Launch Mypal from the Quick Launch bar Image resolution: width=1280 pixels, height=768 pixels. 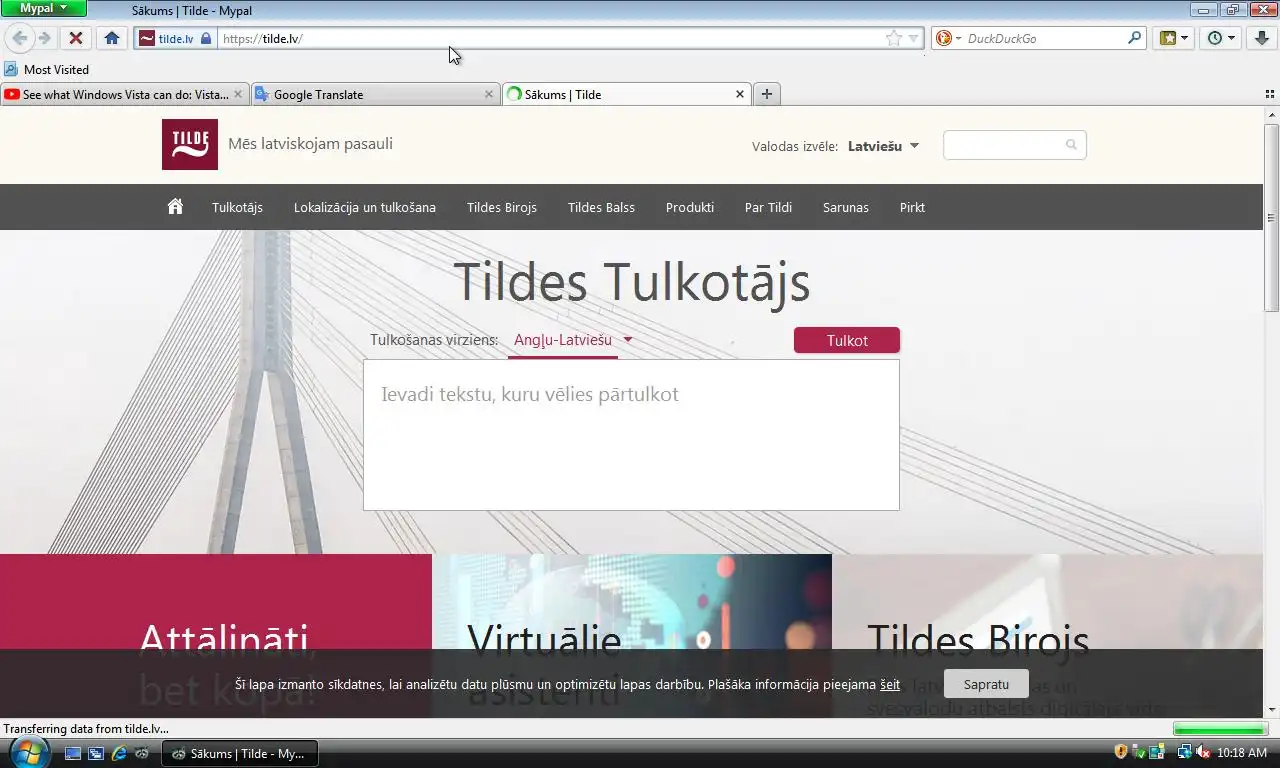pos(142,753)
